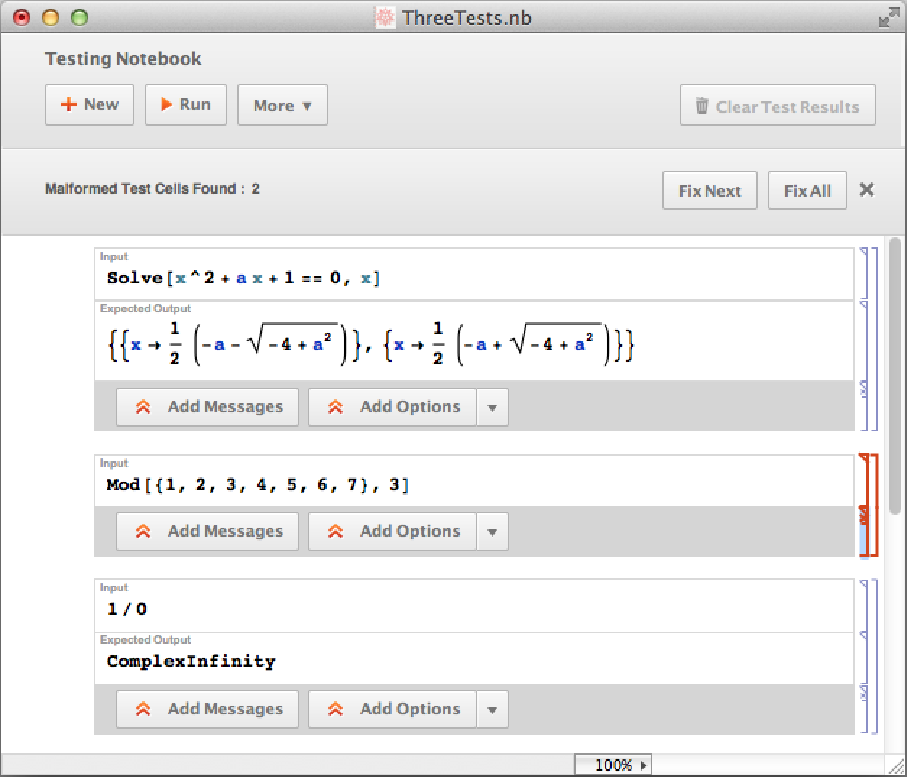The height and width of the screenshot is (778, 907).
Task: Add Options to the Solve test
Action: 393,407
